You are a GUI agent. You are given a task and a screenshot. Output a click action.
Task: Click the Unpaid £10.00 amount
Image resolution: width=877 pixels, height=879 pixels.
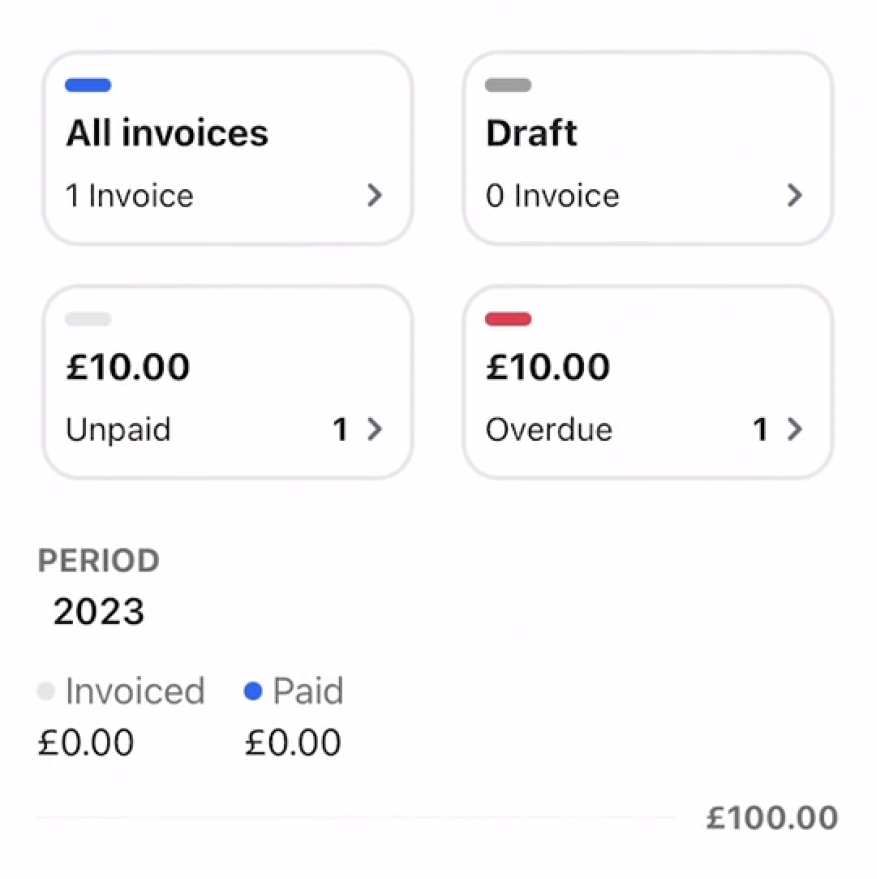point(128,367)
